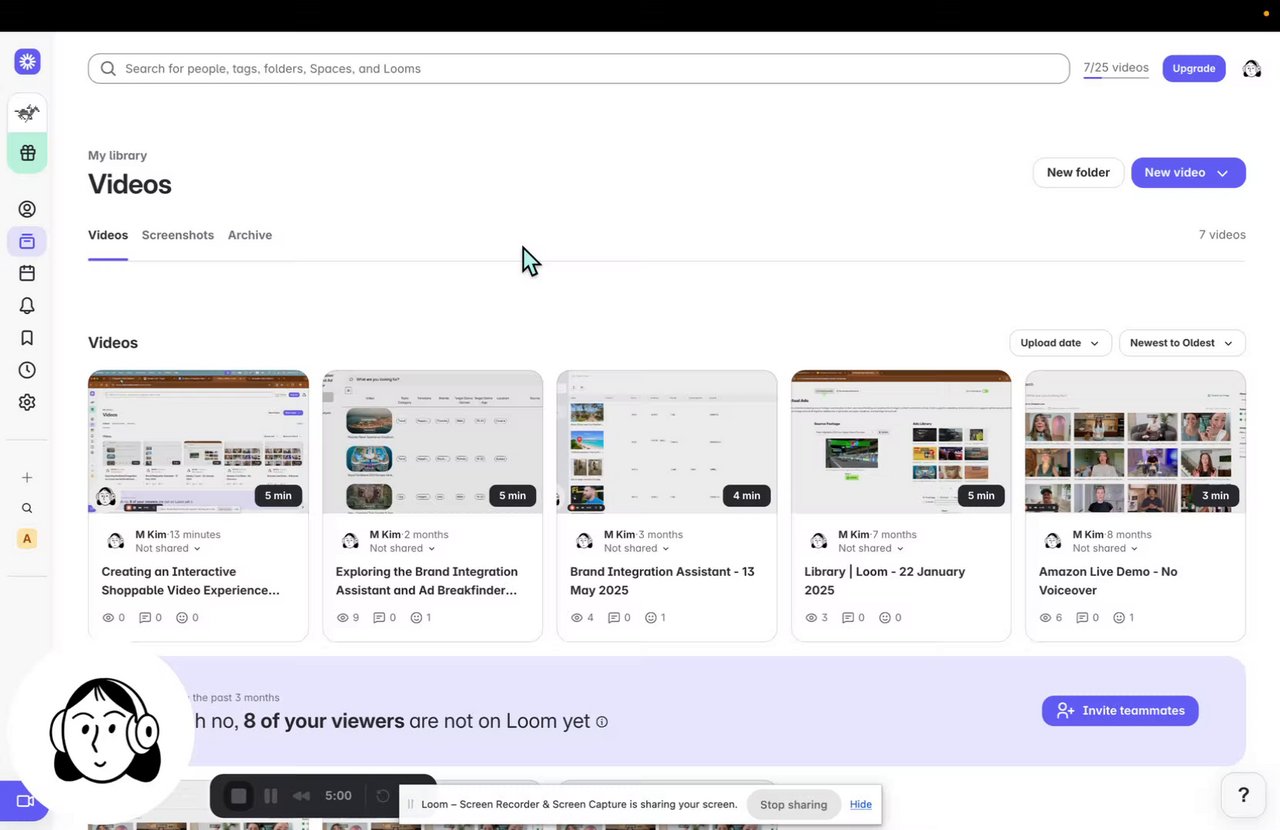Open the Library | Loom - 22 January thumbnail
The height and width of the screenshot is (830, 1280).
coord(901,442)
